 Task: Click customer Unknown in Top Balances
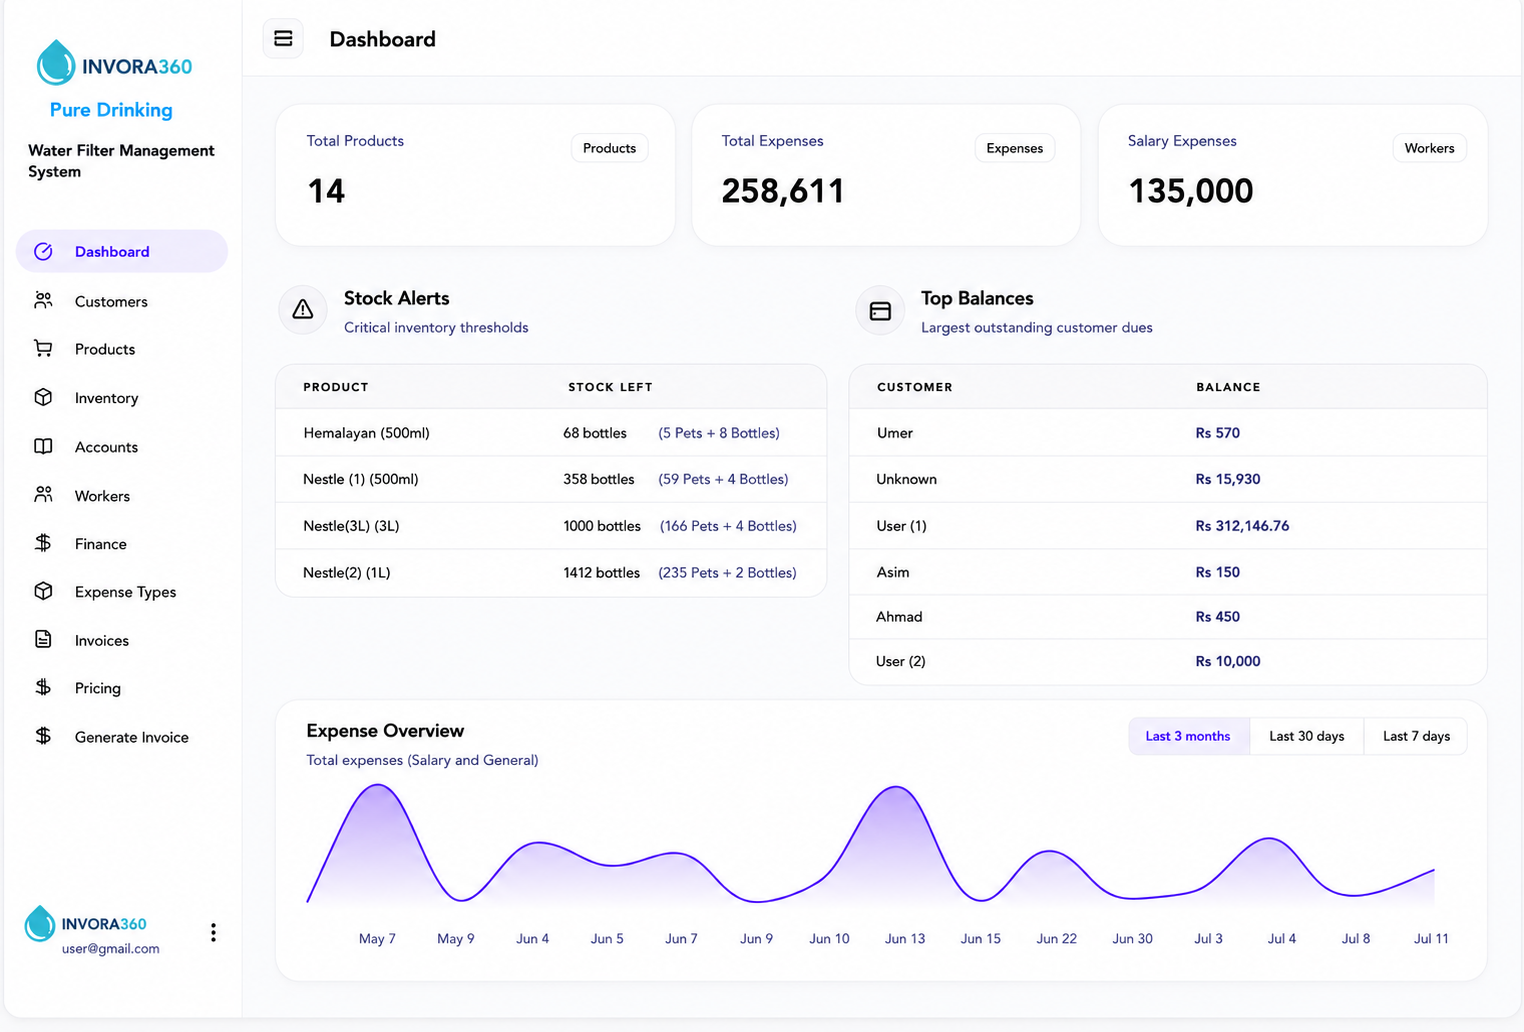[907, 479]
